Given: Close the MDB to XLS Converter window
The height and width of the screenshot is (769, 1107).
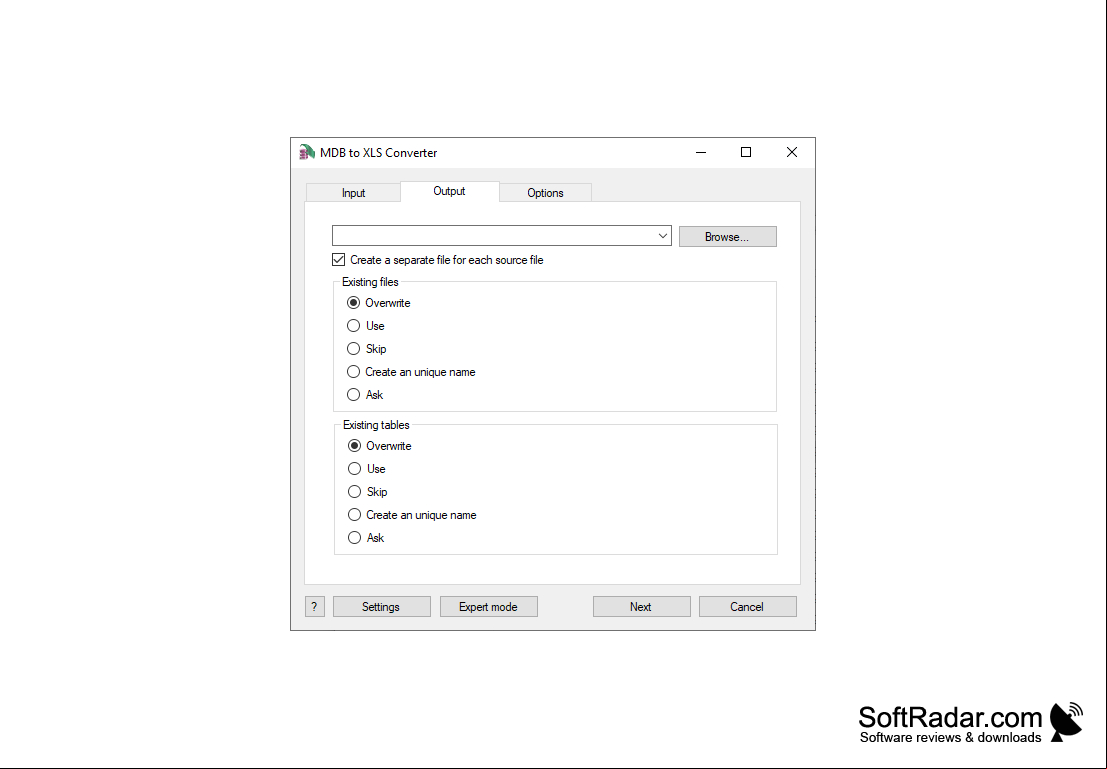Looking at the screenshot, I should pyautogui.click(x=792, y=153).
